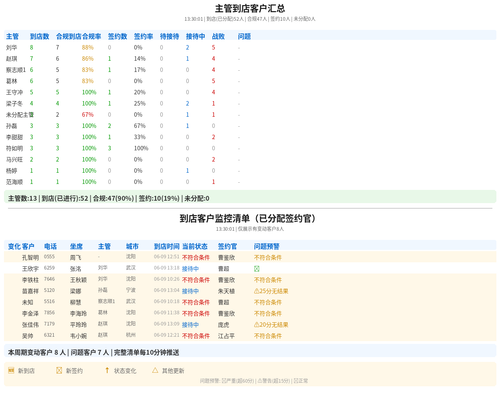Select customer 孔智明 in monitoring list

tap(30, 258)
